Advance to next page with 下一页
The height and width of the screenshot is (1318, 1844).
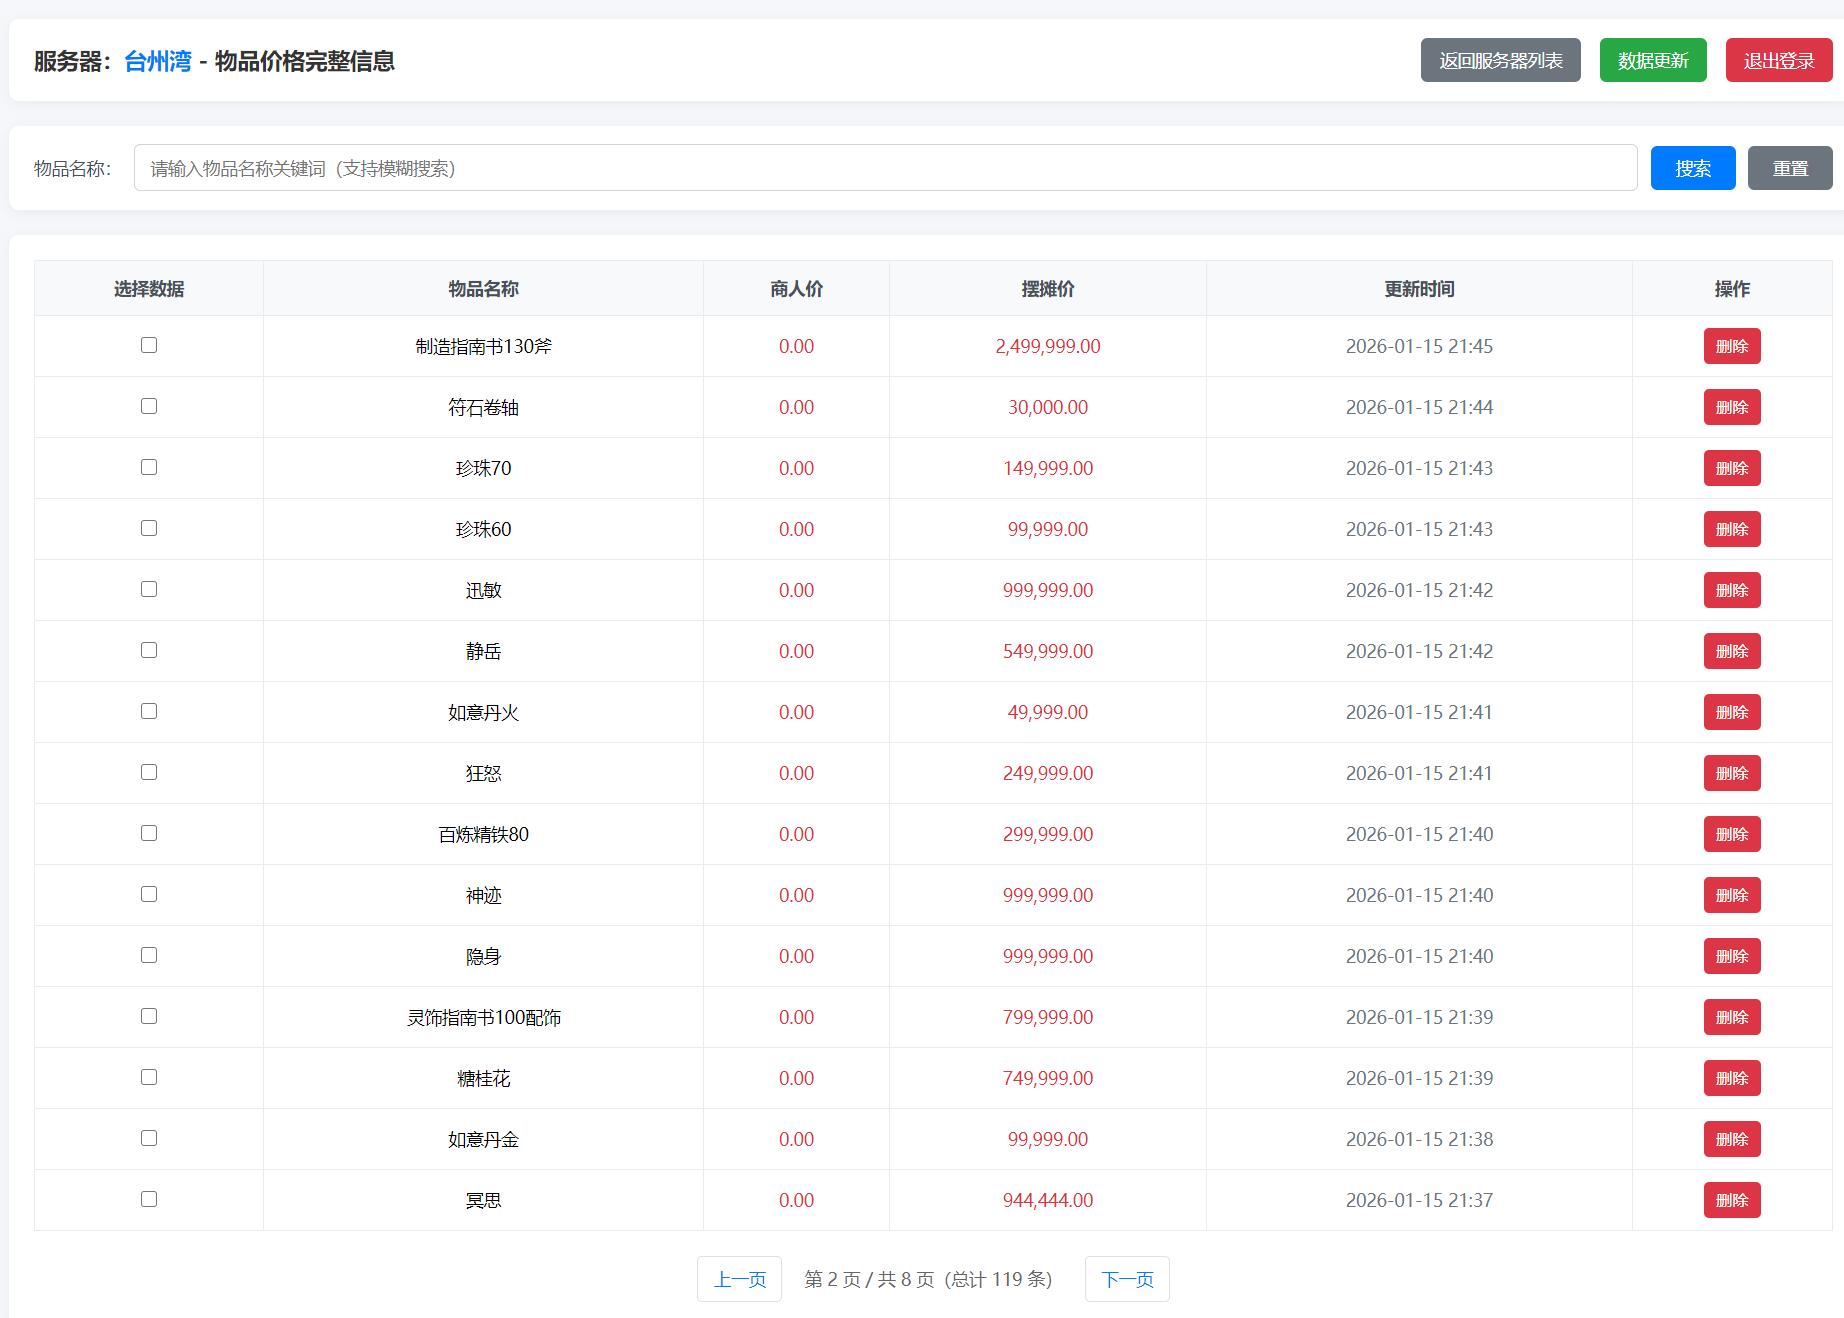click(1126, 1279)
